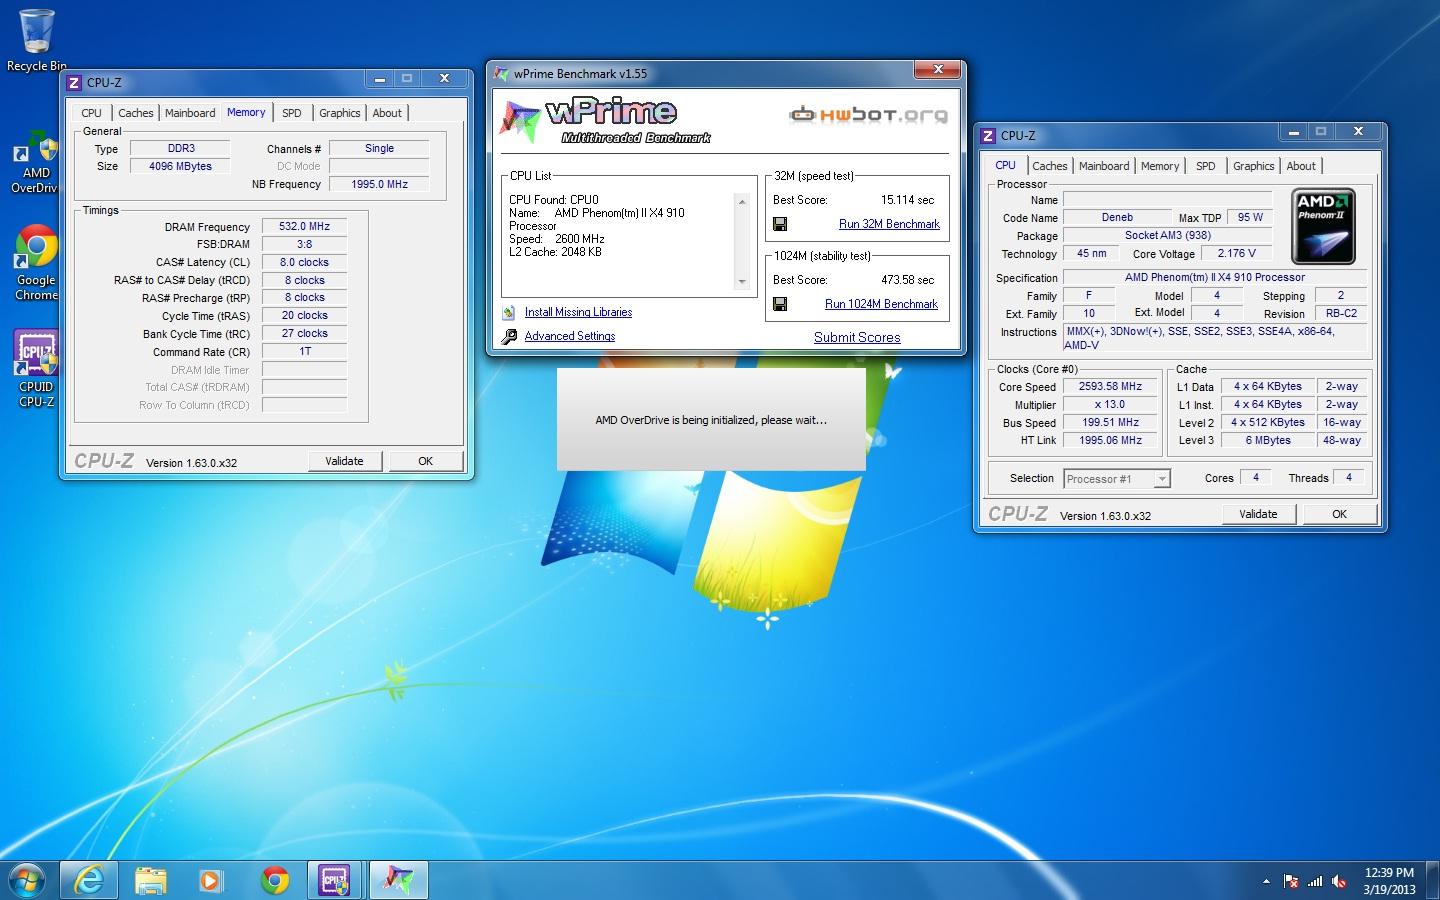Click the Code Name value Deneb
1440x900 pixels.
[x=1117, y=217]
